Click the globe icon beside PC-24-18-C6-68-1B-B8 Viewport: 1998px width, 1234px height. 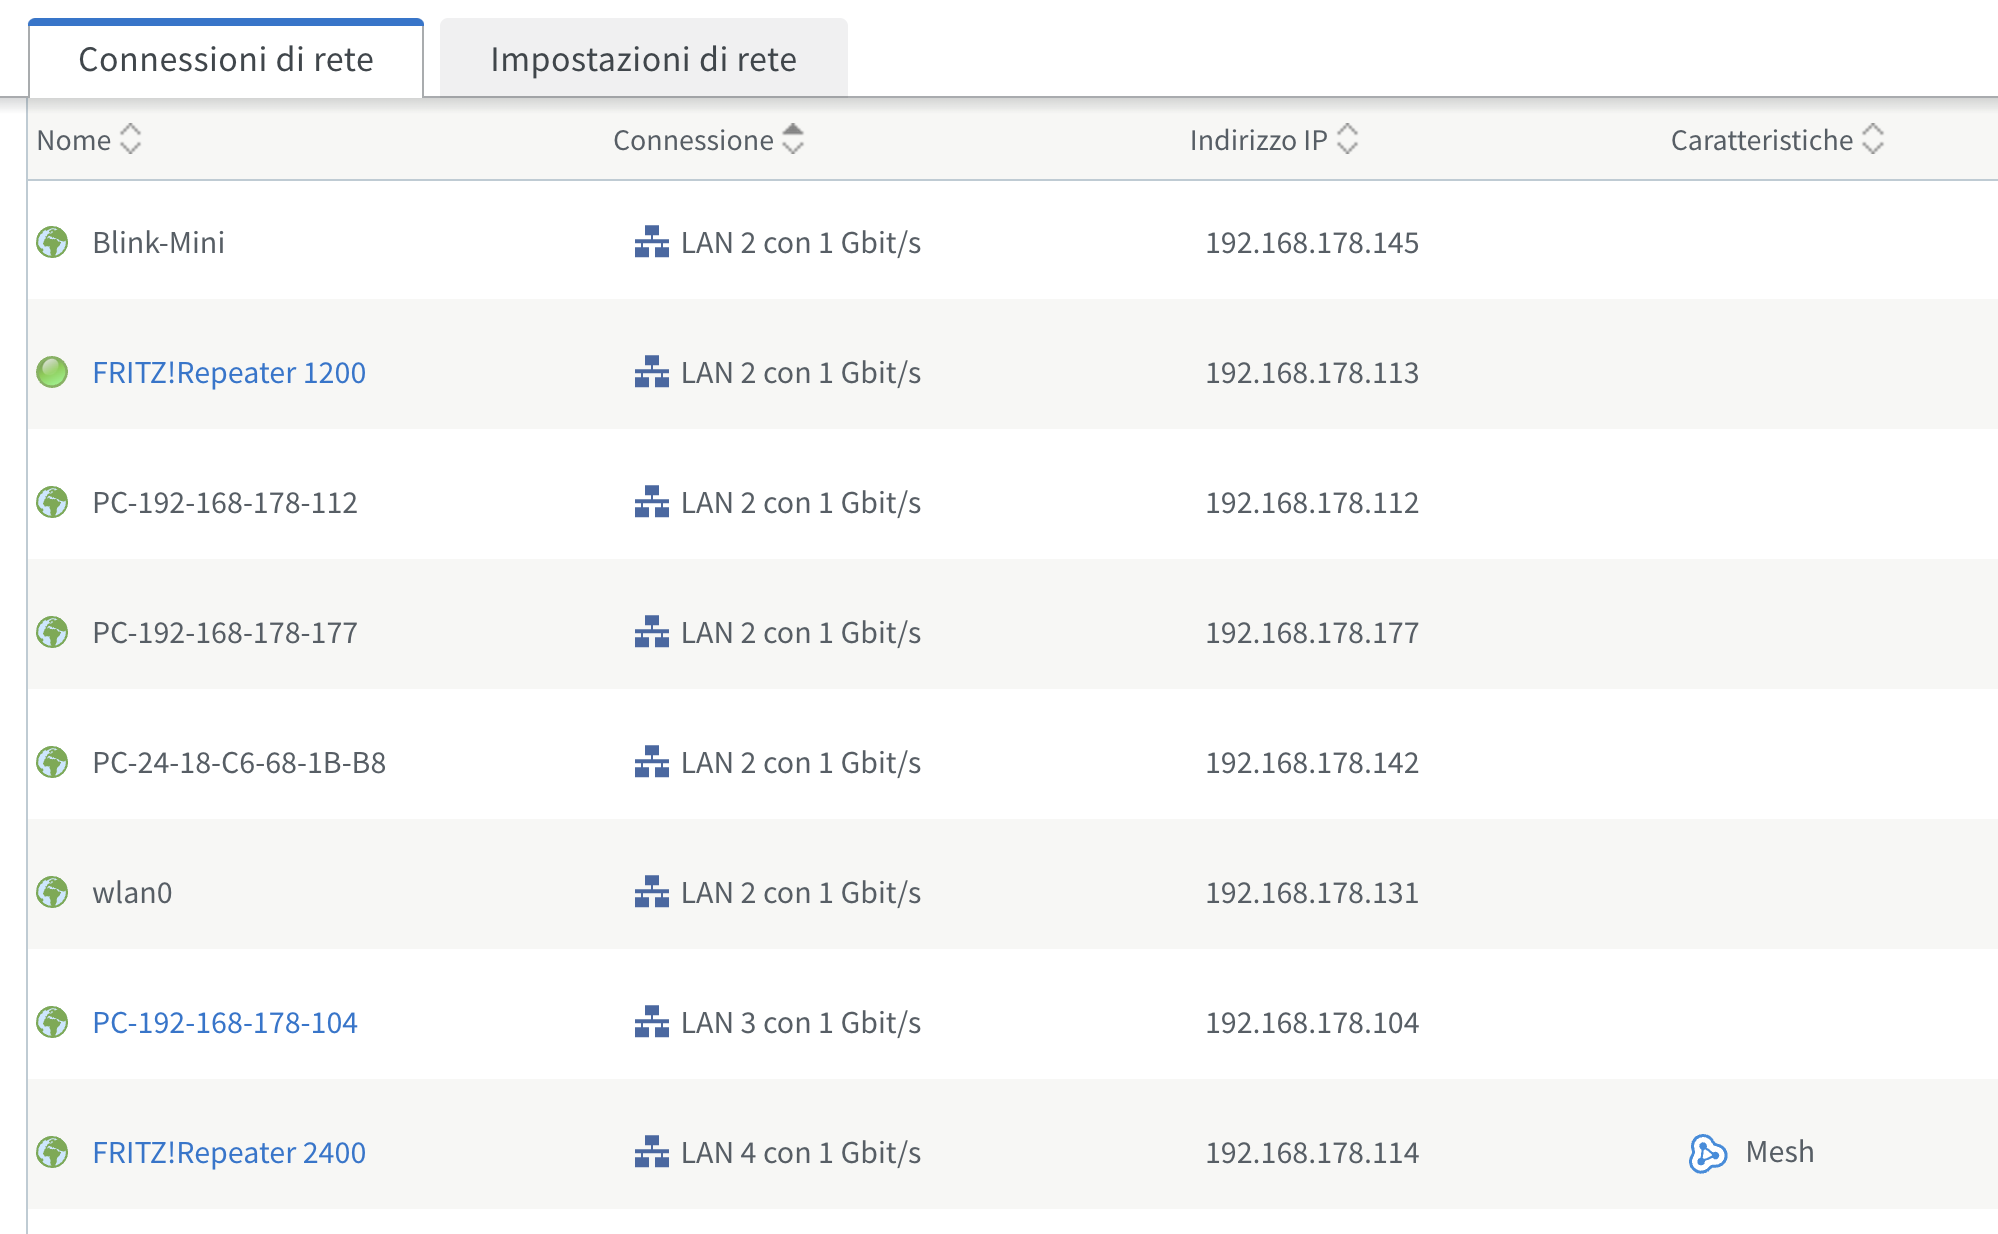click(52, 762)
